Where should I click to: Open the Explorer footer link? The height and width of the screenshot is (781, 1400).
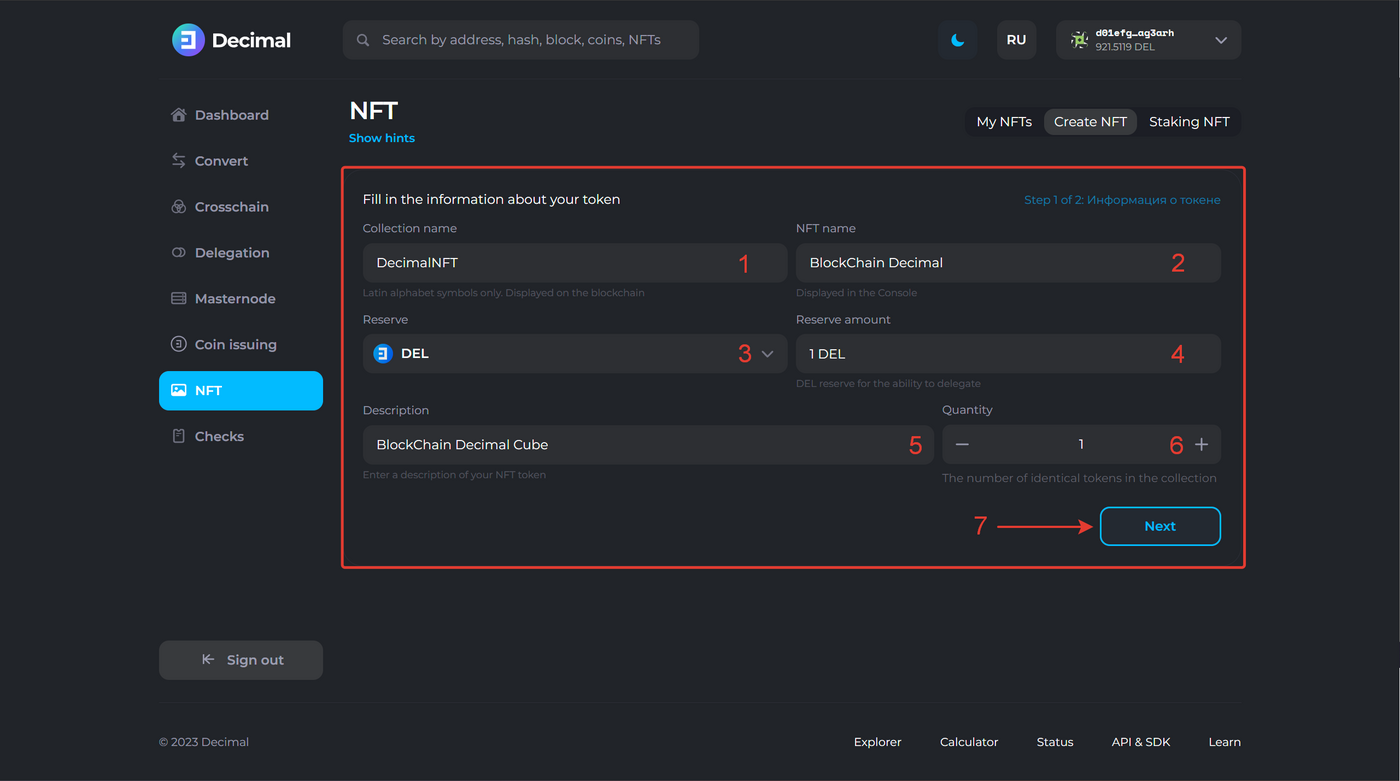[x=877, y=742]
